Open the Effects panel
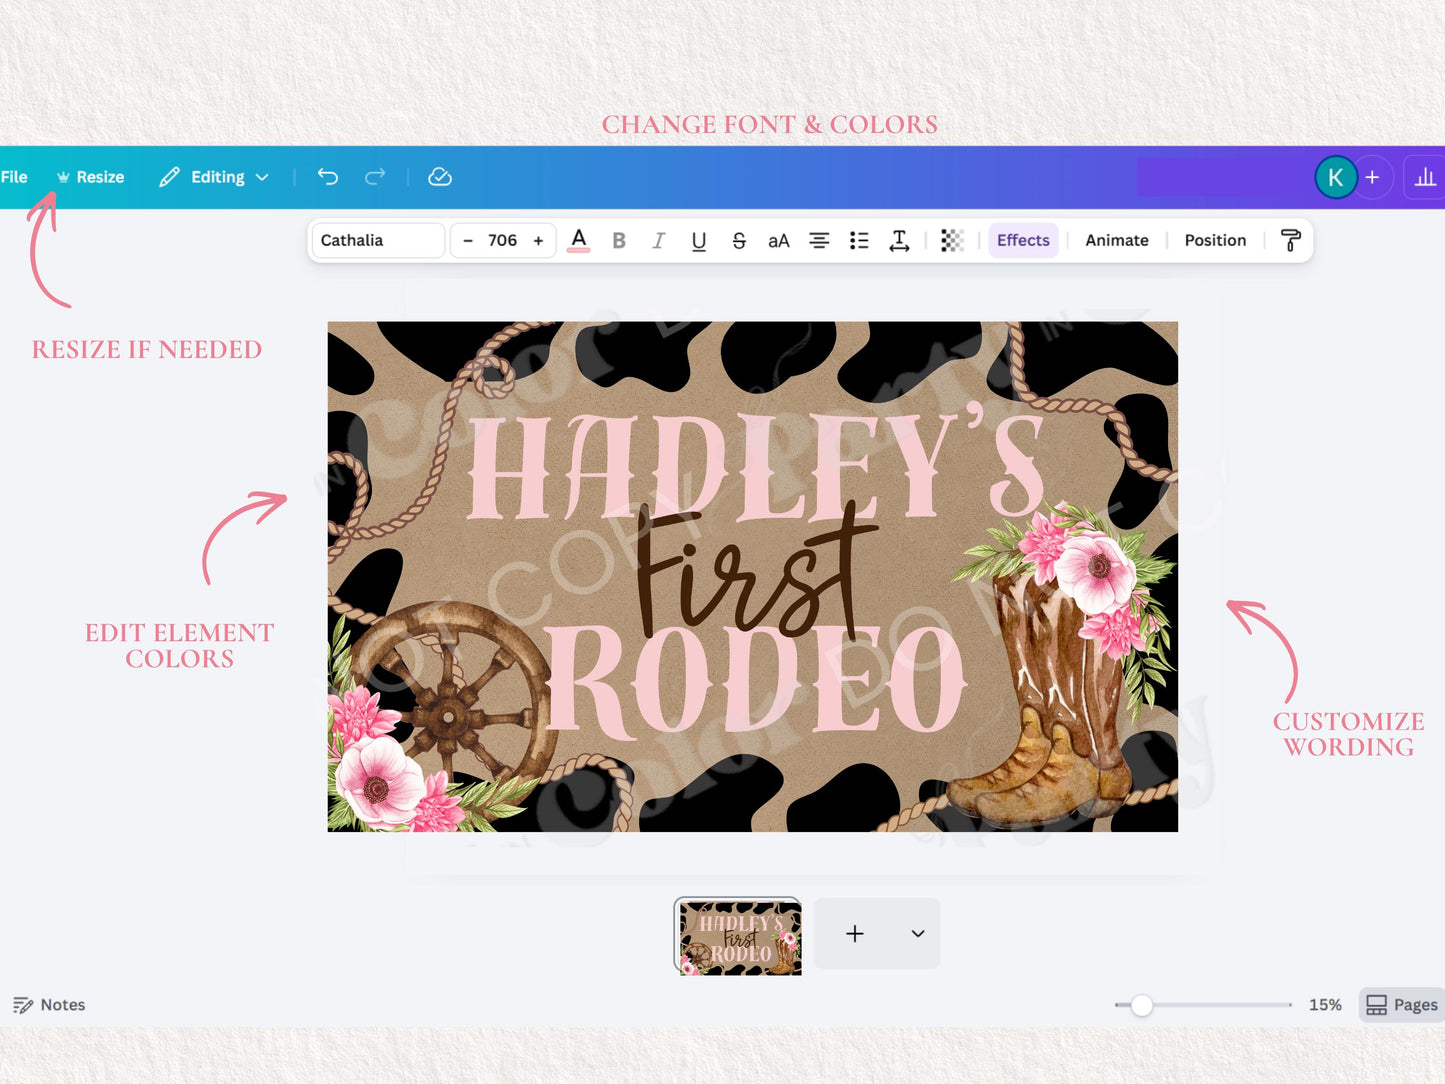Image resolution: width=1445 pixels, height=1084 pixels. (1023, 240)
